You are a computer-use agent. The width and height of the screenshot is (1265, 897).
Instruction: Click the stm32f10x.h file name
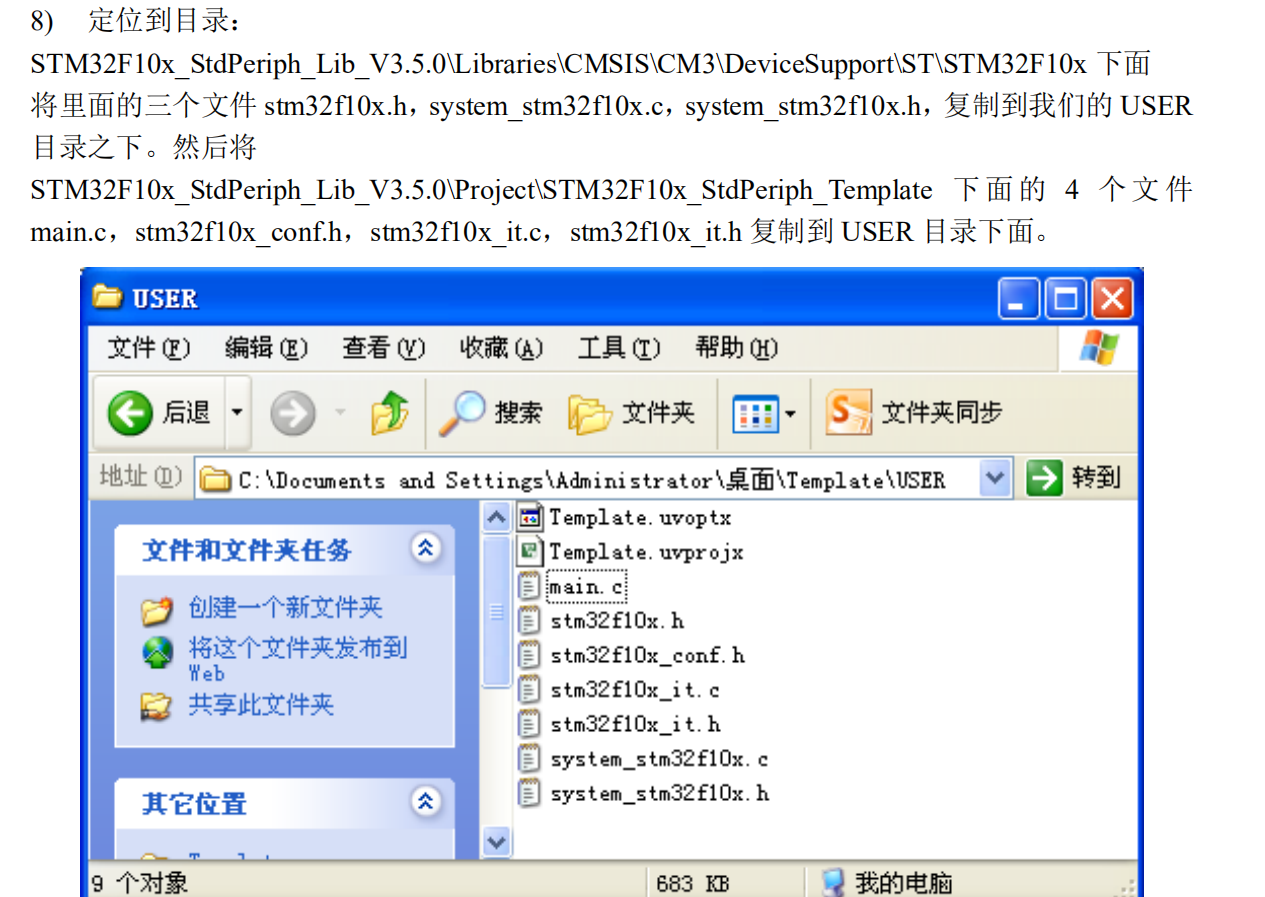(618, 621)
